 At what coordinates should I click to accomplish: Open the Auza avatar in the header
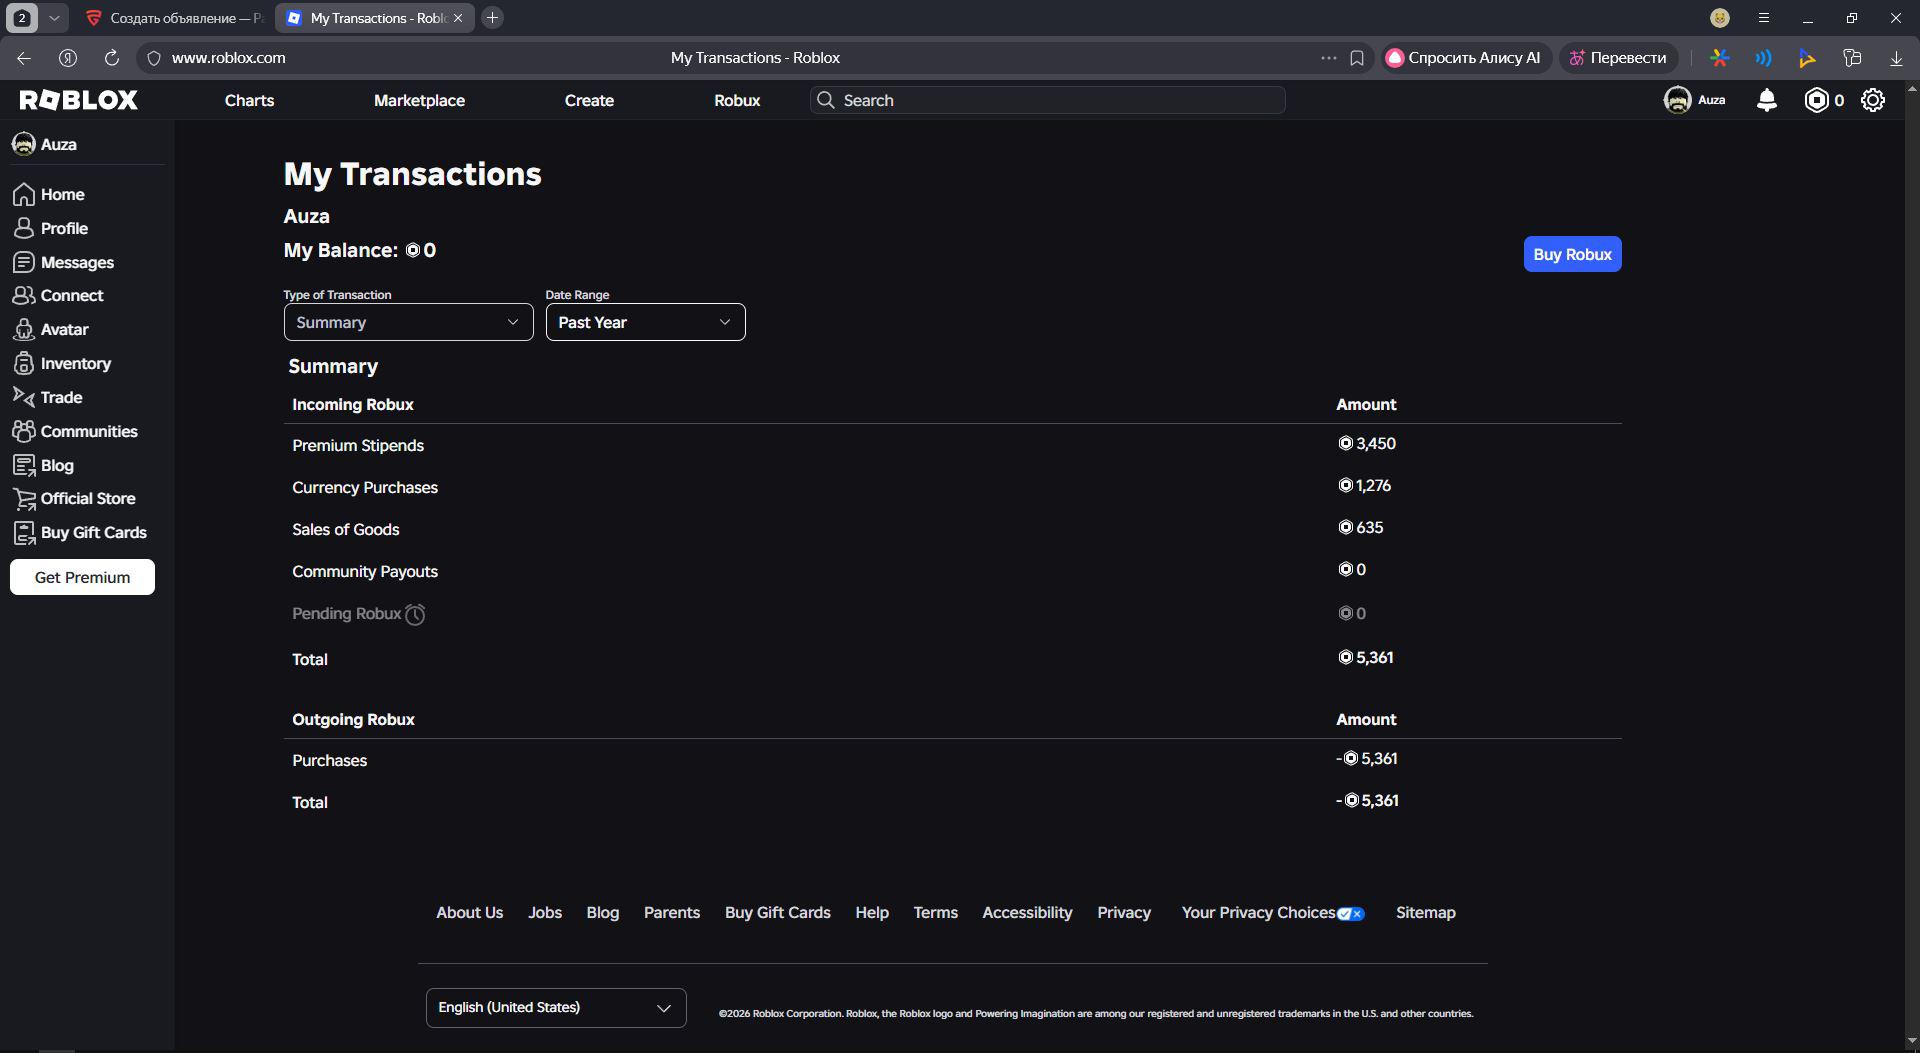click(x=1677, y=100)
